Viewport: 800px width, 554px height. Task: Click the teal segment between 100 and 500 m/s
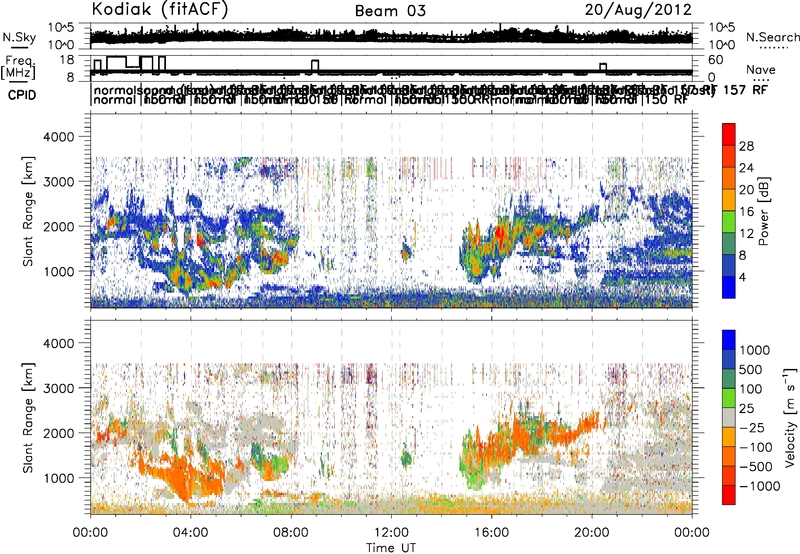pyautogui.click(x=729, y=379)
